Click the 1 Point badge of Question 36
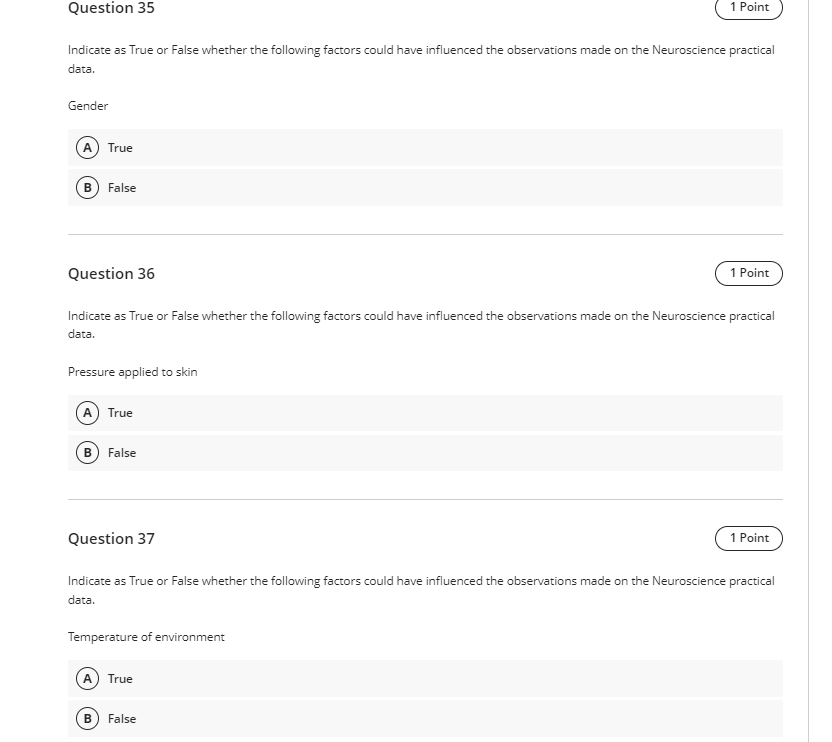 (x=749, y=273)
